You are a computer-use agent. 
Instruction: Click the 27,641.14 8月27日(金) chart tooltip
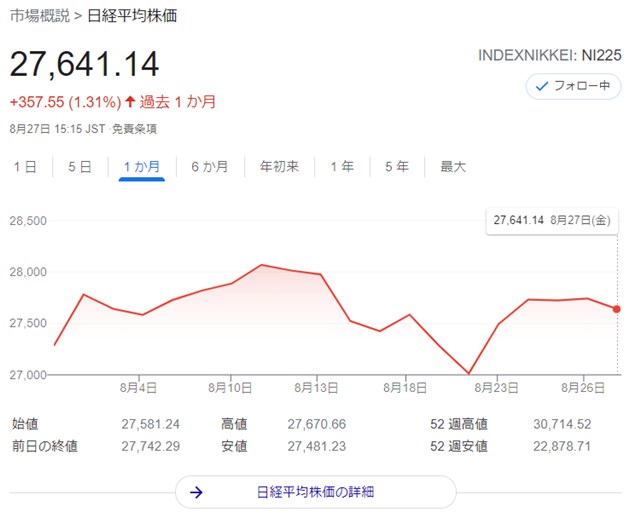(552, 220)
